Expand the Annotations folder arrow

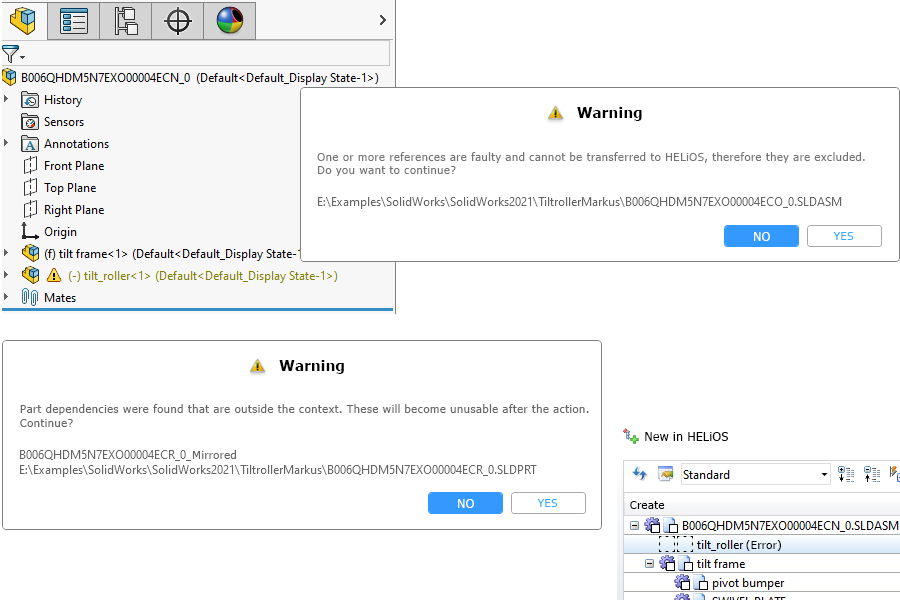[6, 143]
